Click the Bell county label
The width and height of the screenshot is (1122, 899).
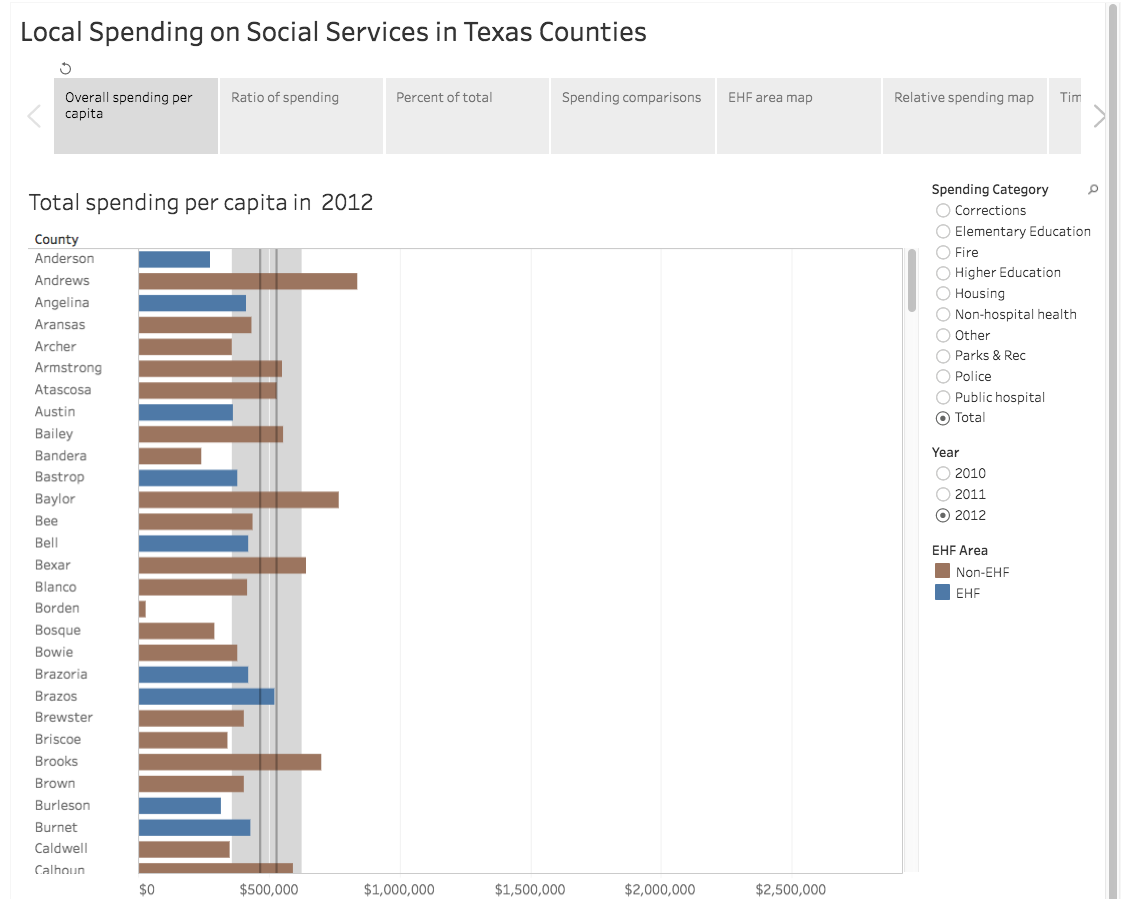click(x=47, y=543)
